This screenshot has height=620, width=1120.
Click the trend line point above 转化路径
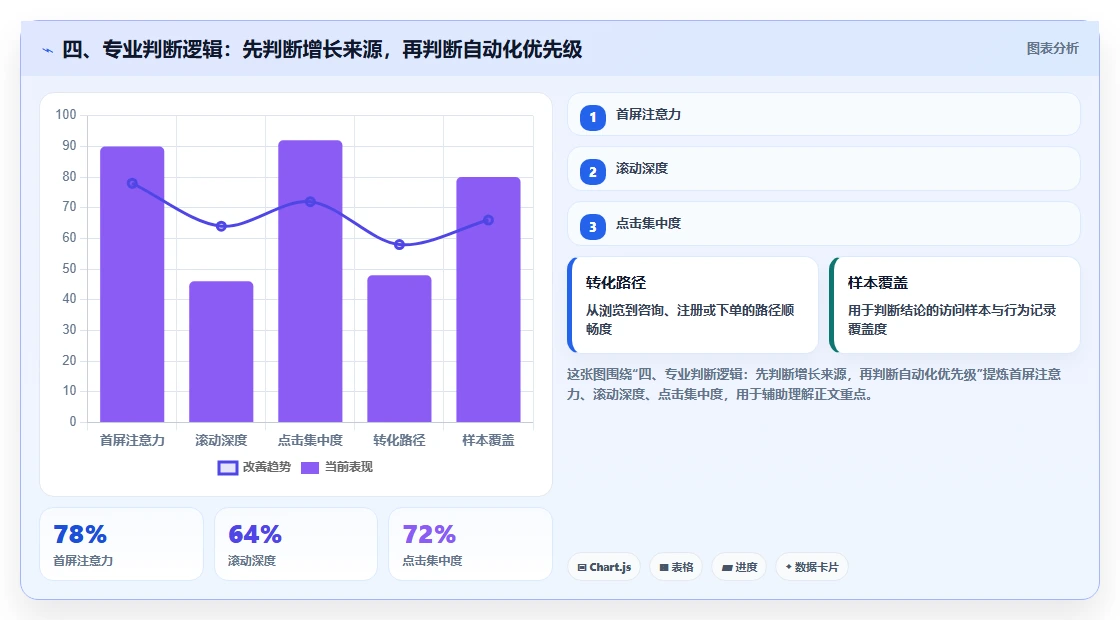coord(399,245)
